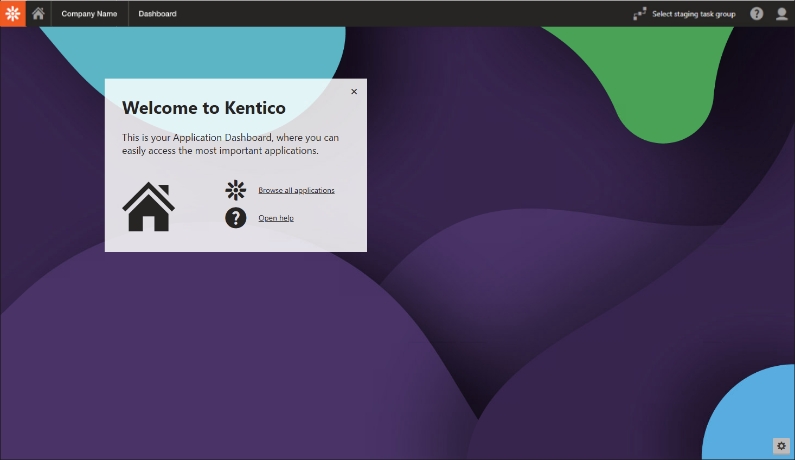Open the header help question mark

pos(757,14)
